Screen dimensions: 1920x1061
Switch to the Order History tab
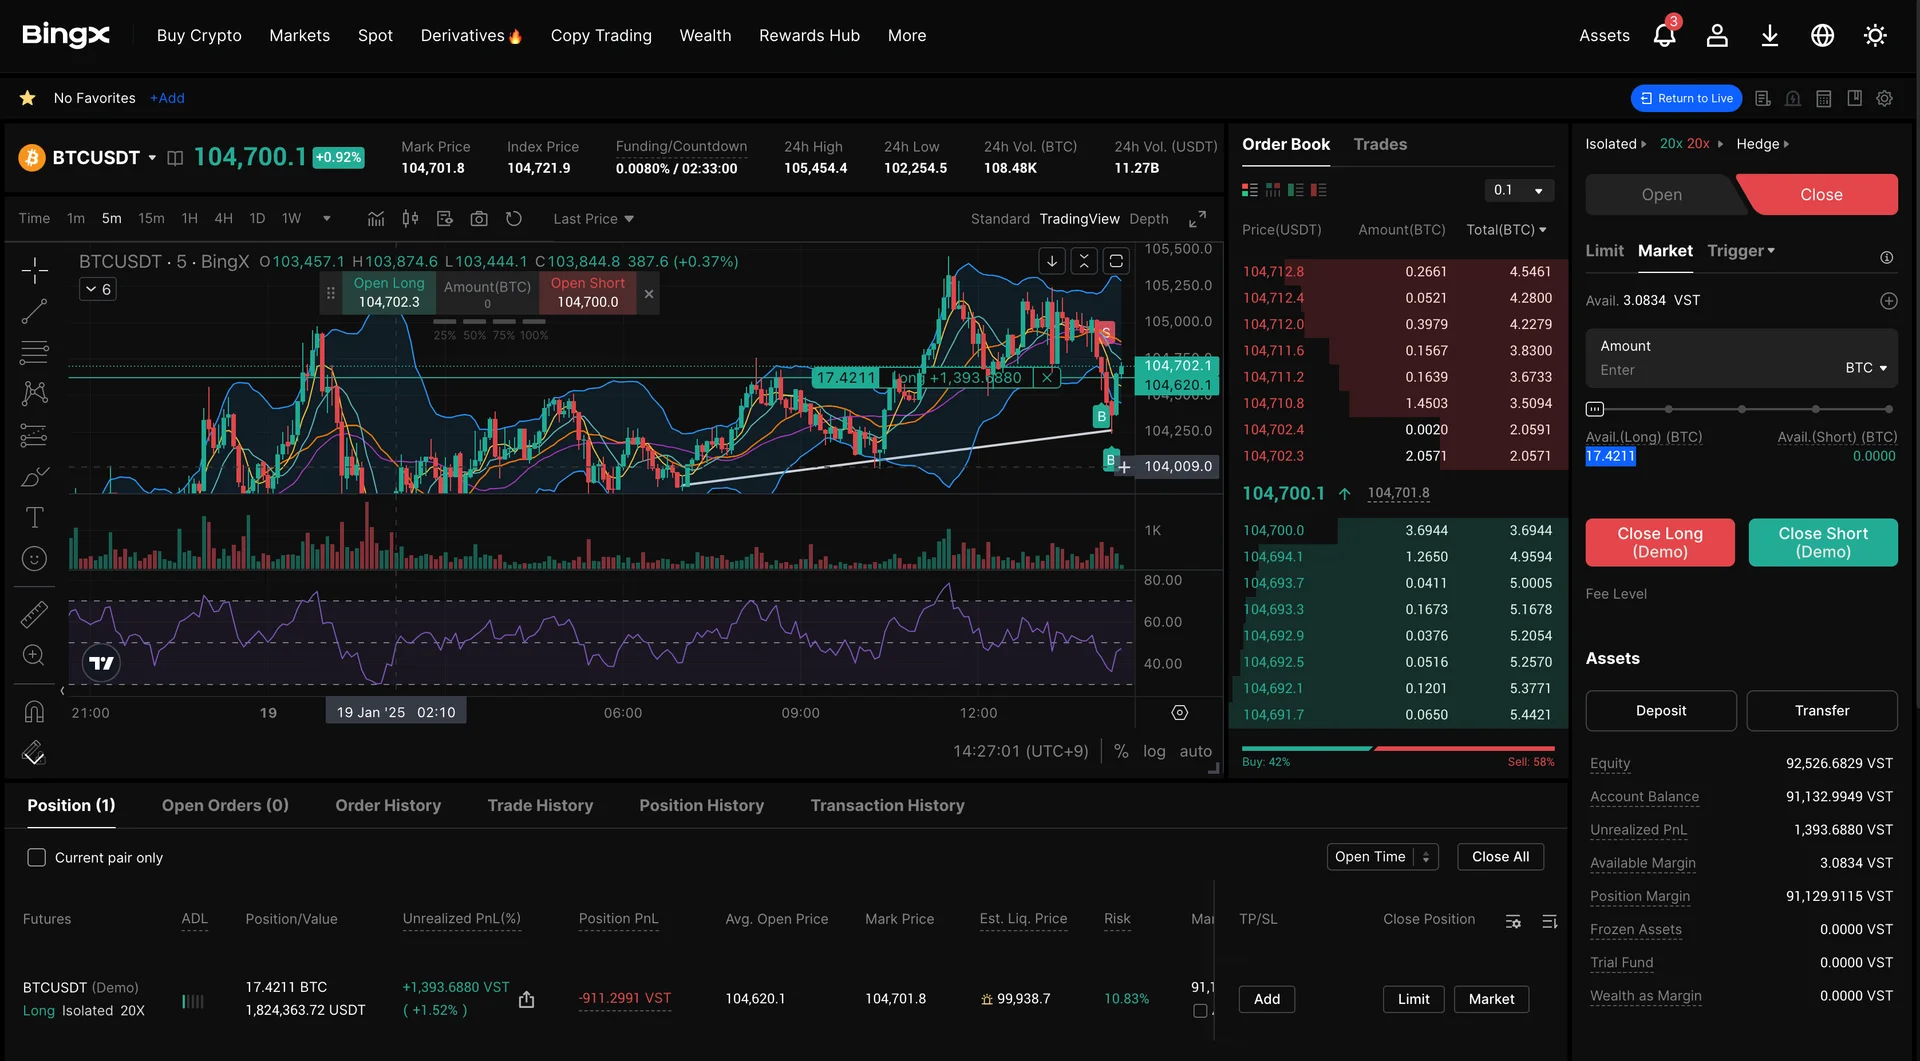point(388,806)
